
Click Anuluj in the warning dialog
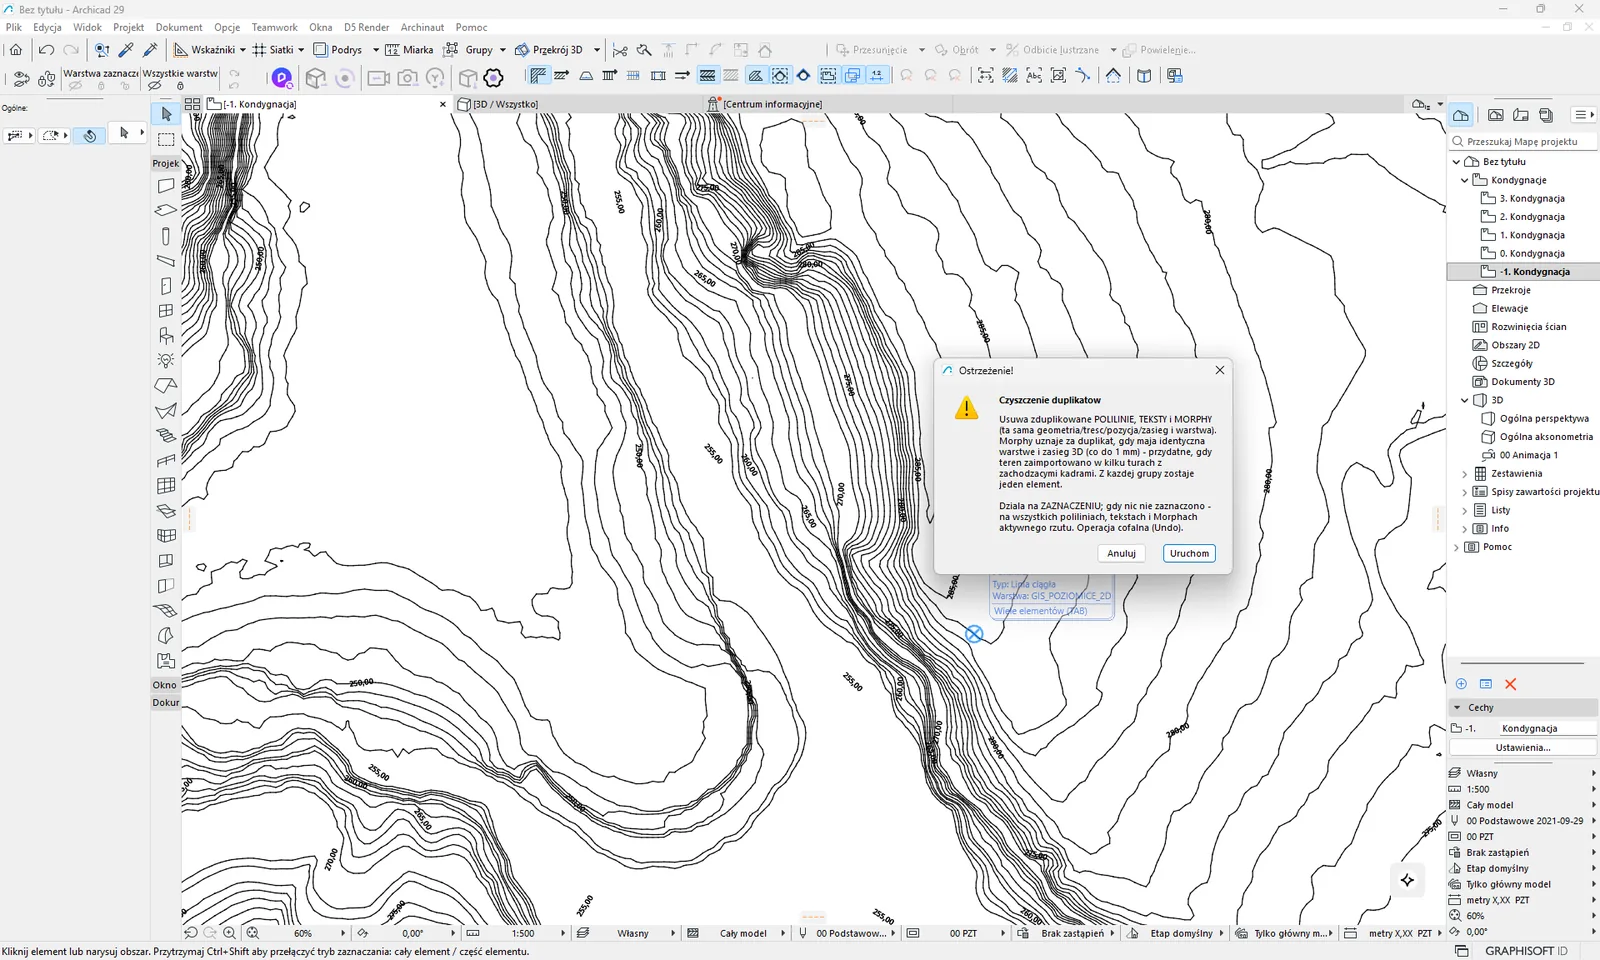1121,553
